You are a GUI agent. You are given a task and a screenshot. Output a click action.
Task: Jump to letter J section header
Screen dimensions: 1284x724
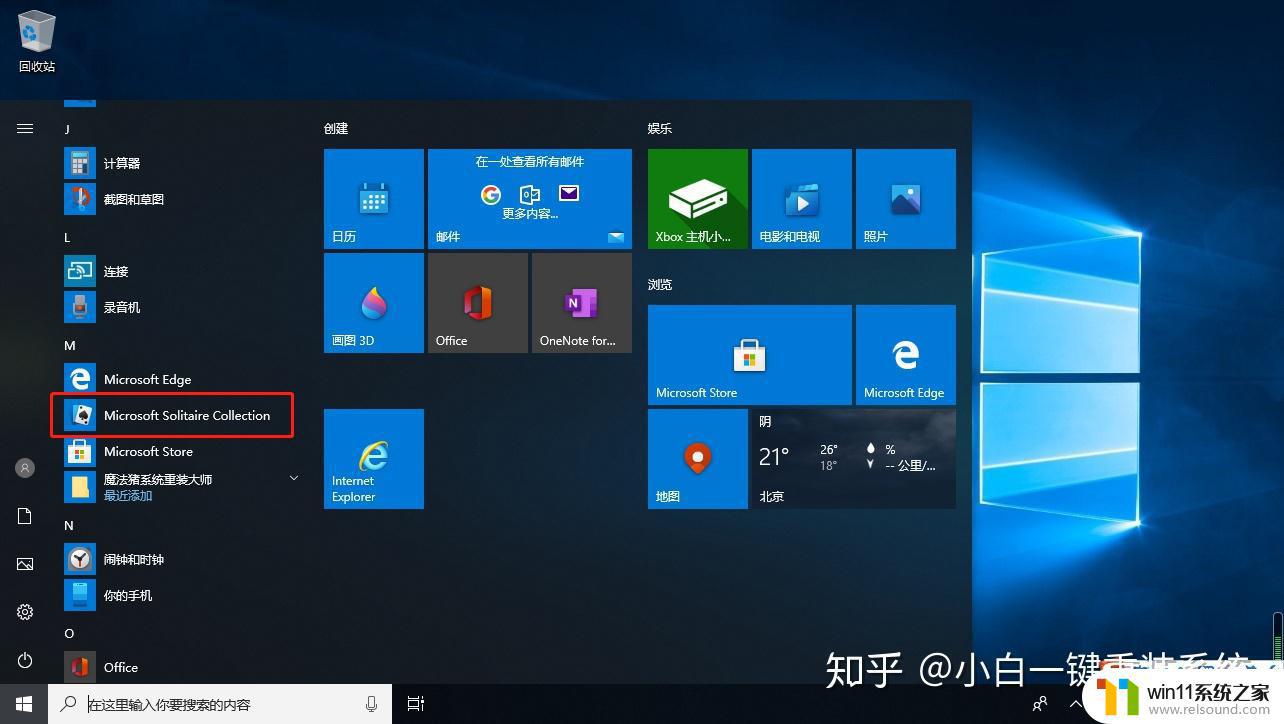68,129
